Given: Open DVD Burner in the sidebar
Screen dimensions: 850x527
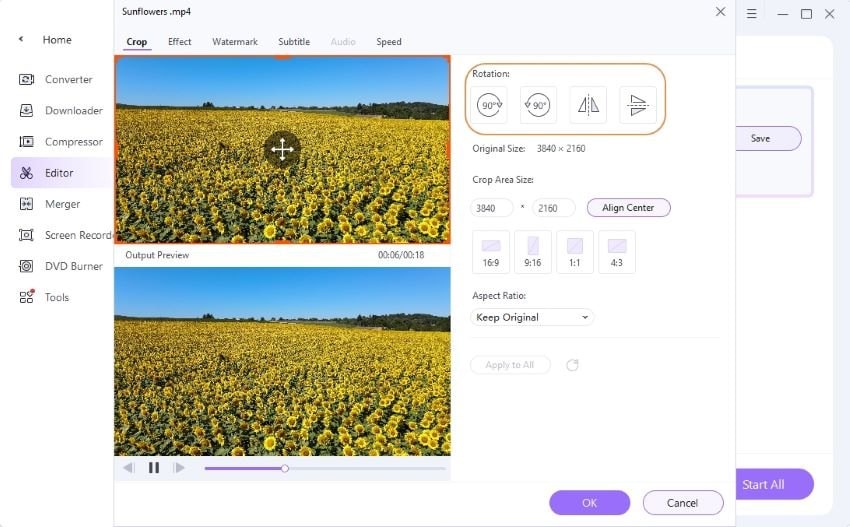Looking at the screenshot, I should click(62, 266).
